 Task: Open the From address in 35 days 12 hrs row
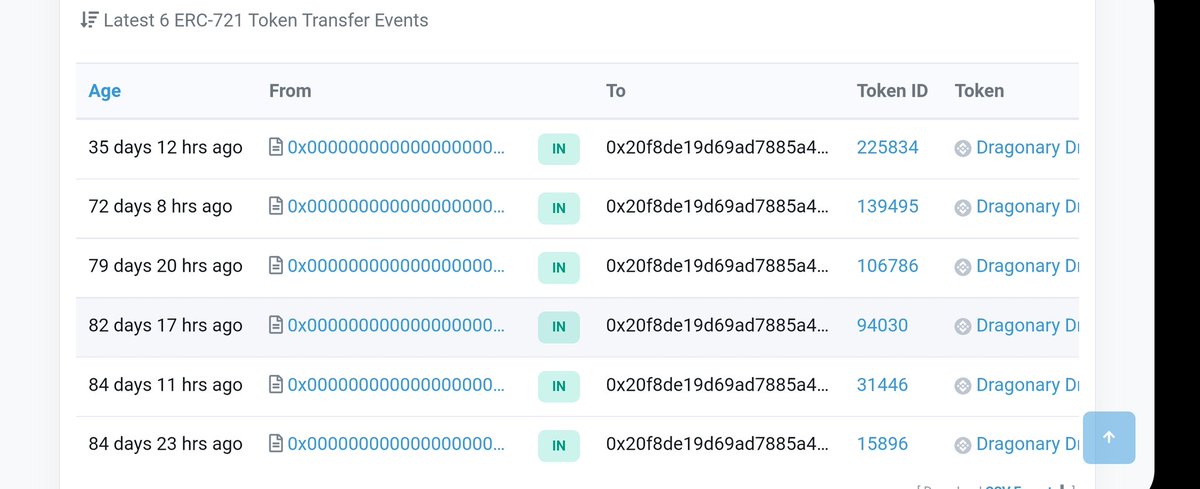coord(396,148)
